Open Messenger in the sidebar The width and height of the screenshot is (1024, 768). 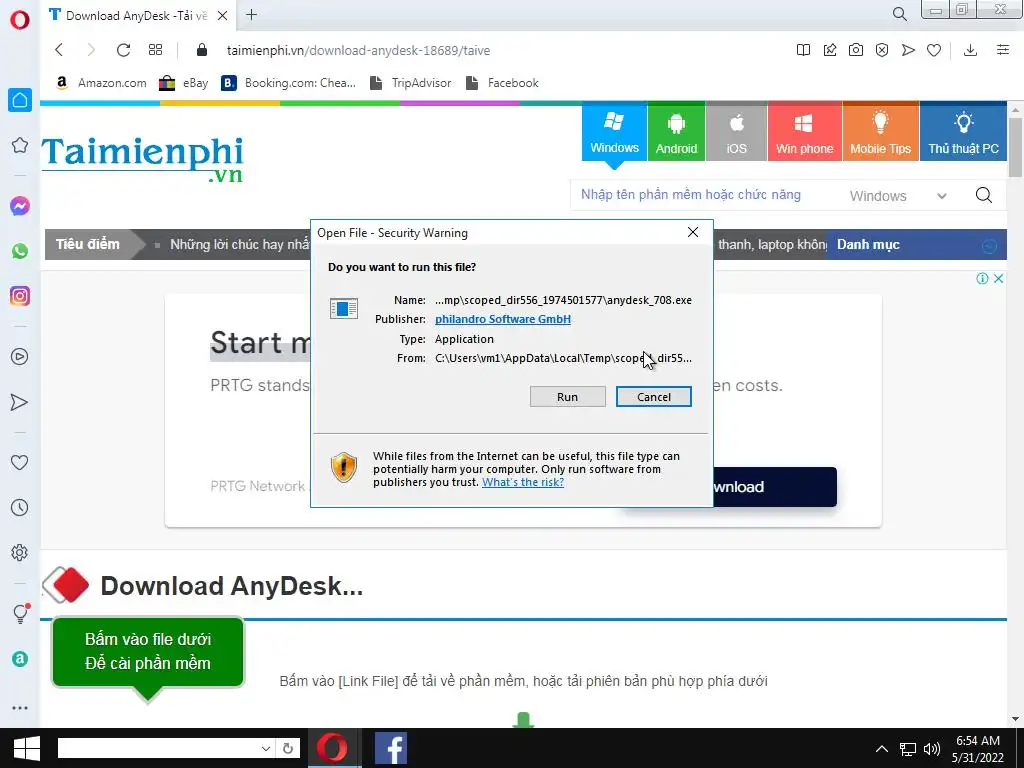(x=20, y=206)
